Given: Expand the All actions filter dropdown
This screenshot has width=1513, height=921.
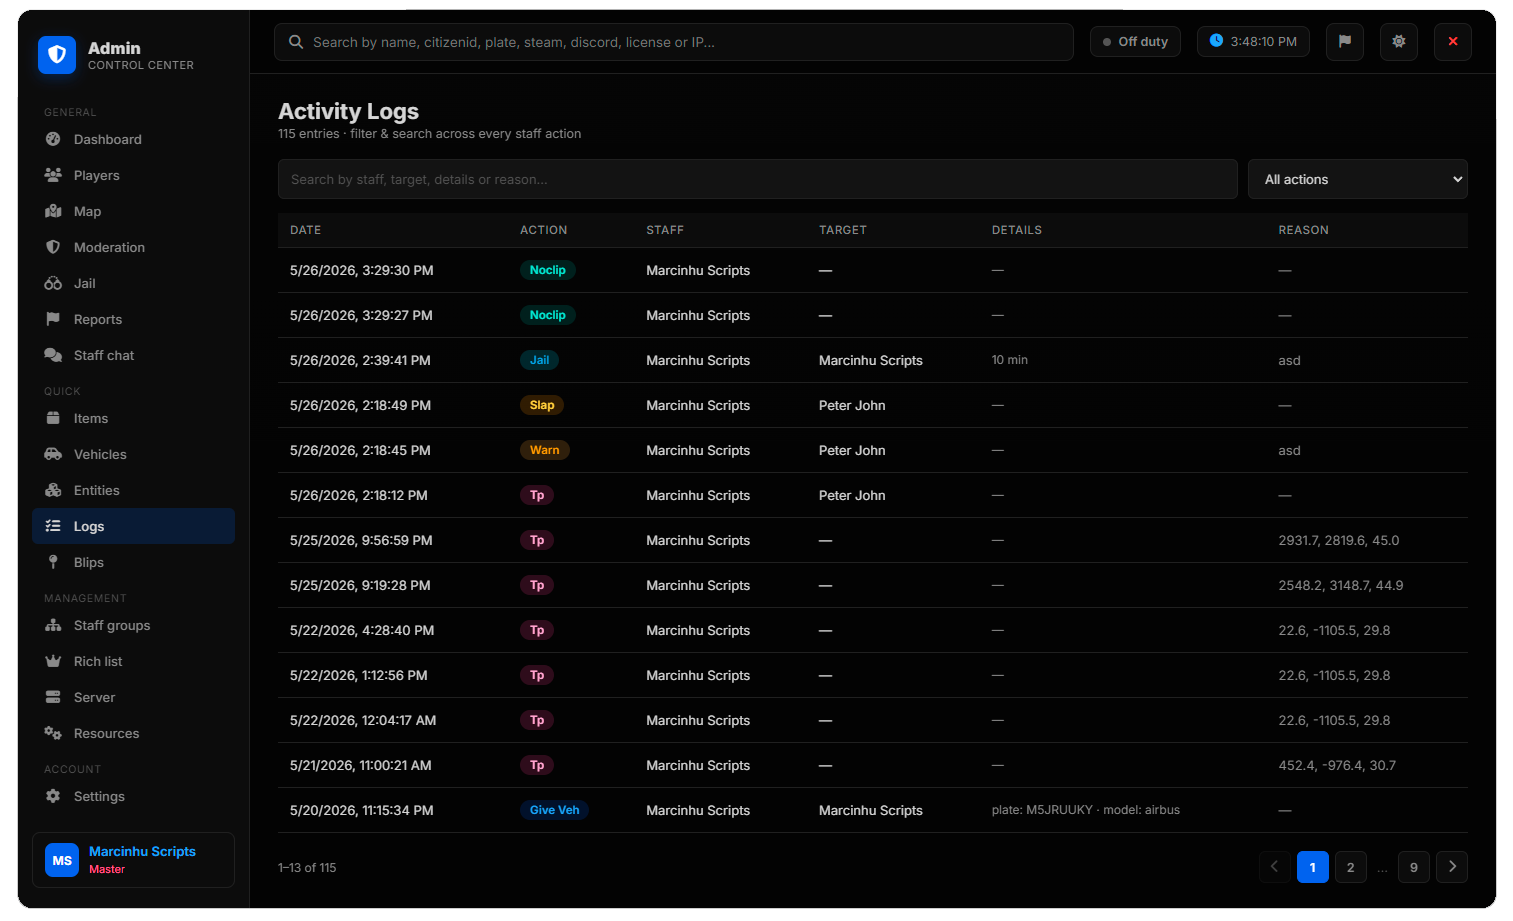Looking at the screenshot, I should 1357,179.
